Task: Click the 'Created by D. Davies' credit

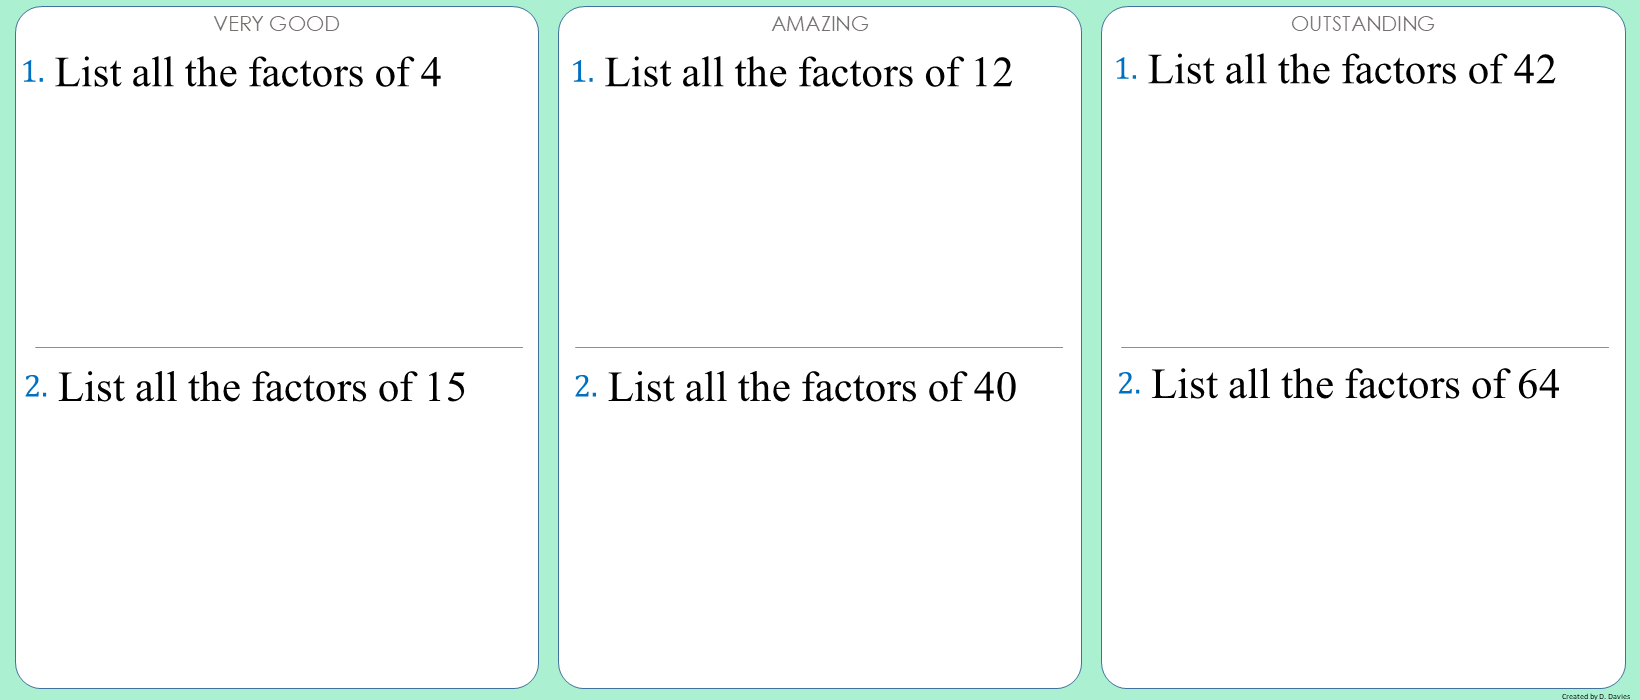Action: (x=1595, y=696)
